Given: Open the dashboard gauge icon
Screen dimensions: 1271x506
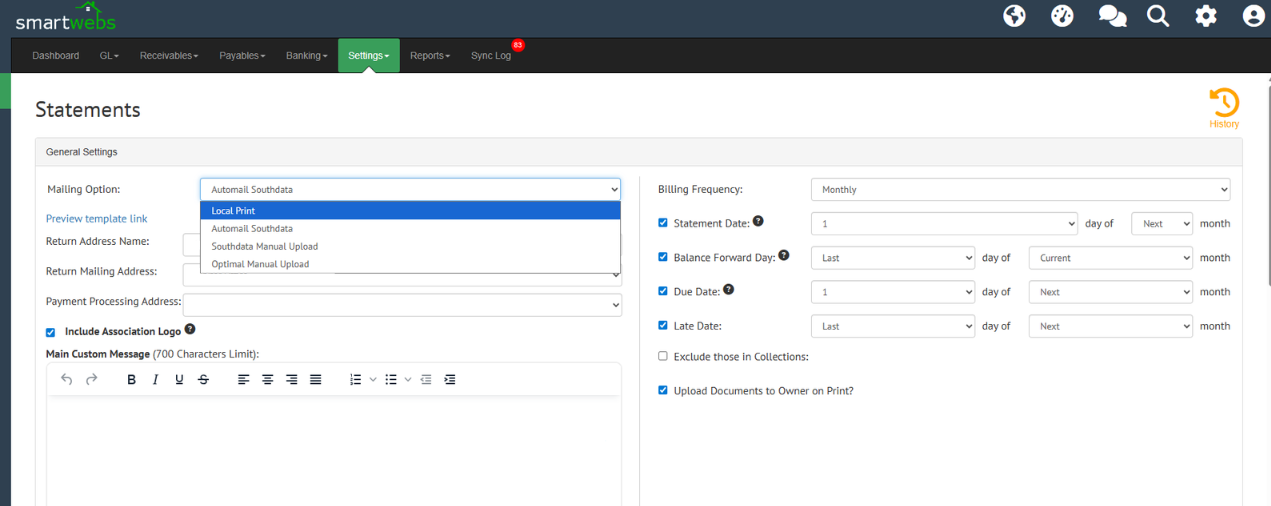Looking at the screenshot, I should click(1062, 16).
